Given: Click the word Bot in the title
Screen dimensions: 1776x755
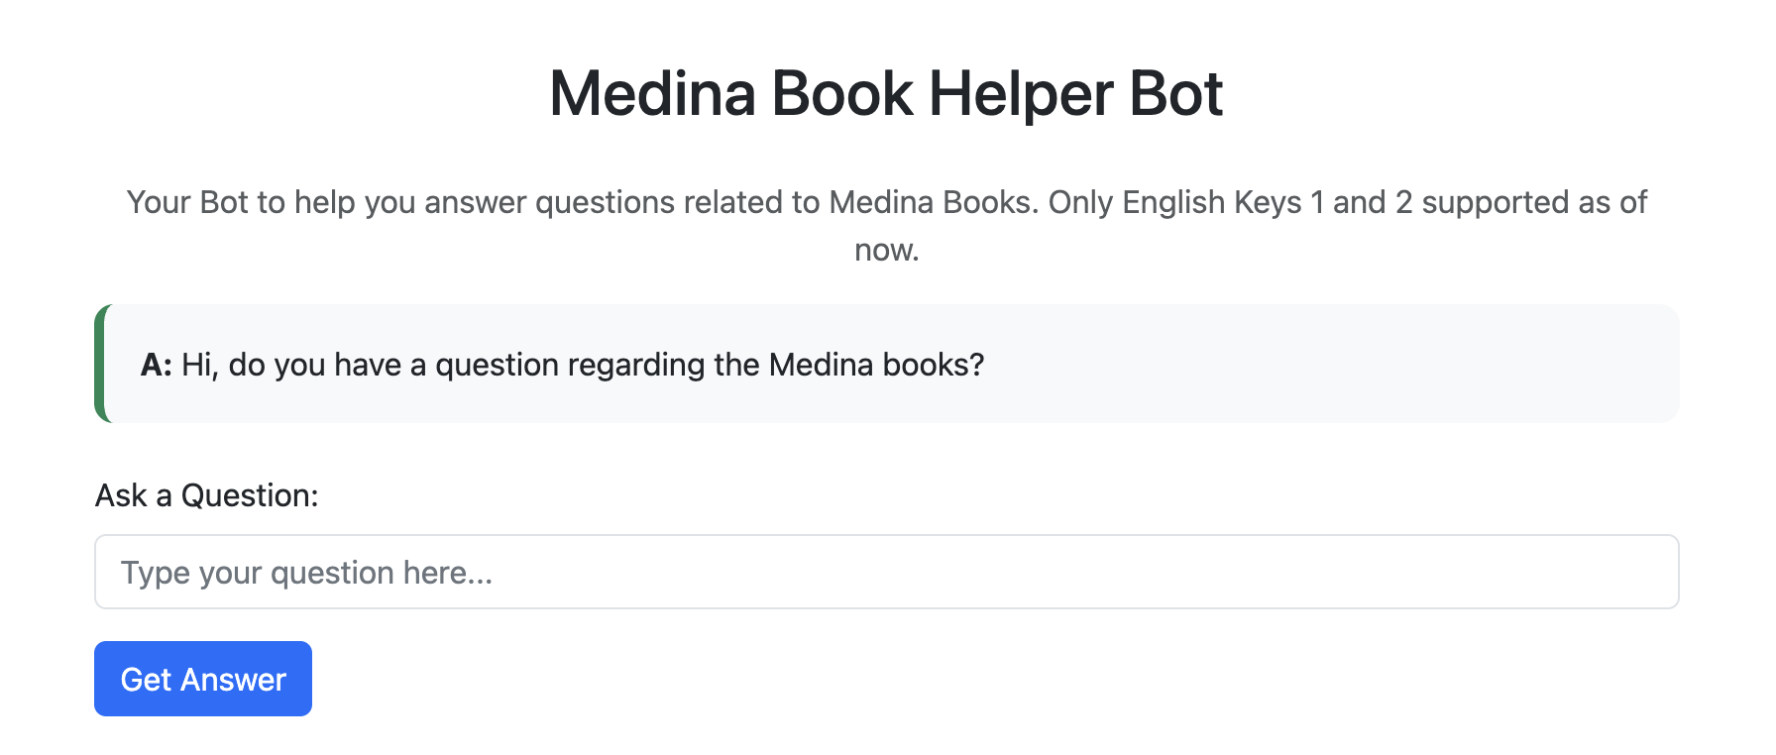Looking at the screenshot, I should (1176, 94).
